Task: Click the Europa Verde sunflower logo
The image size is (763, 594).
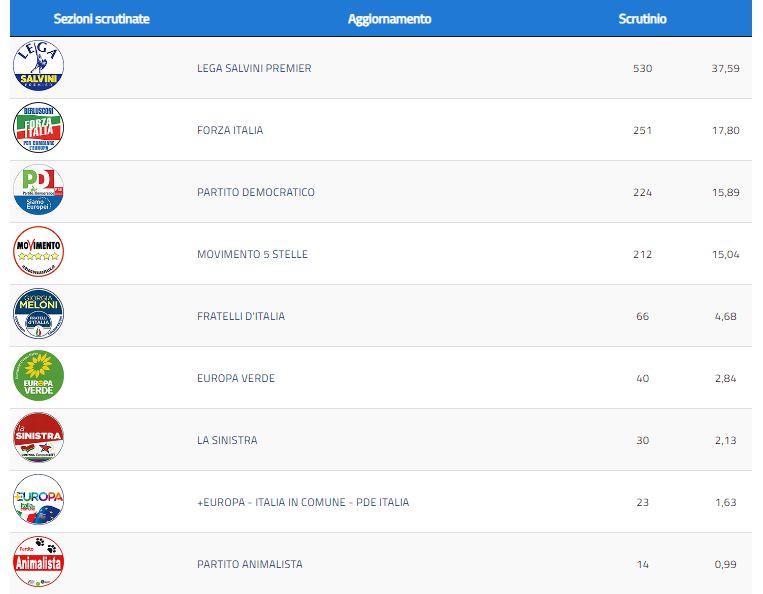Action: [38, 377]
